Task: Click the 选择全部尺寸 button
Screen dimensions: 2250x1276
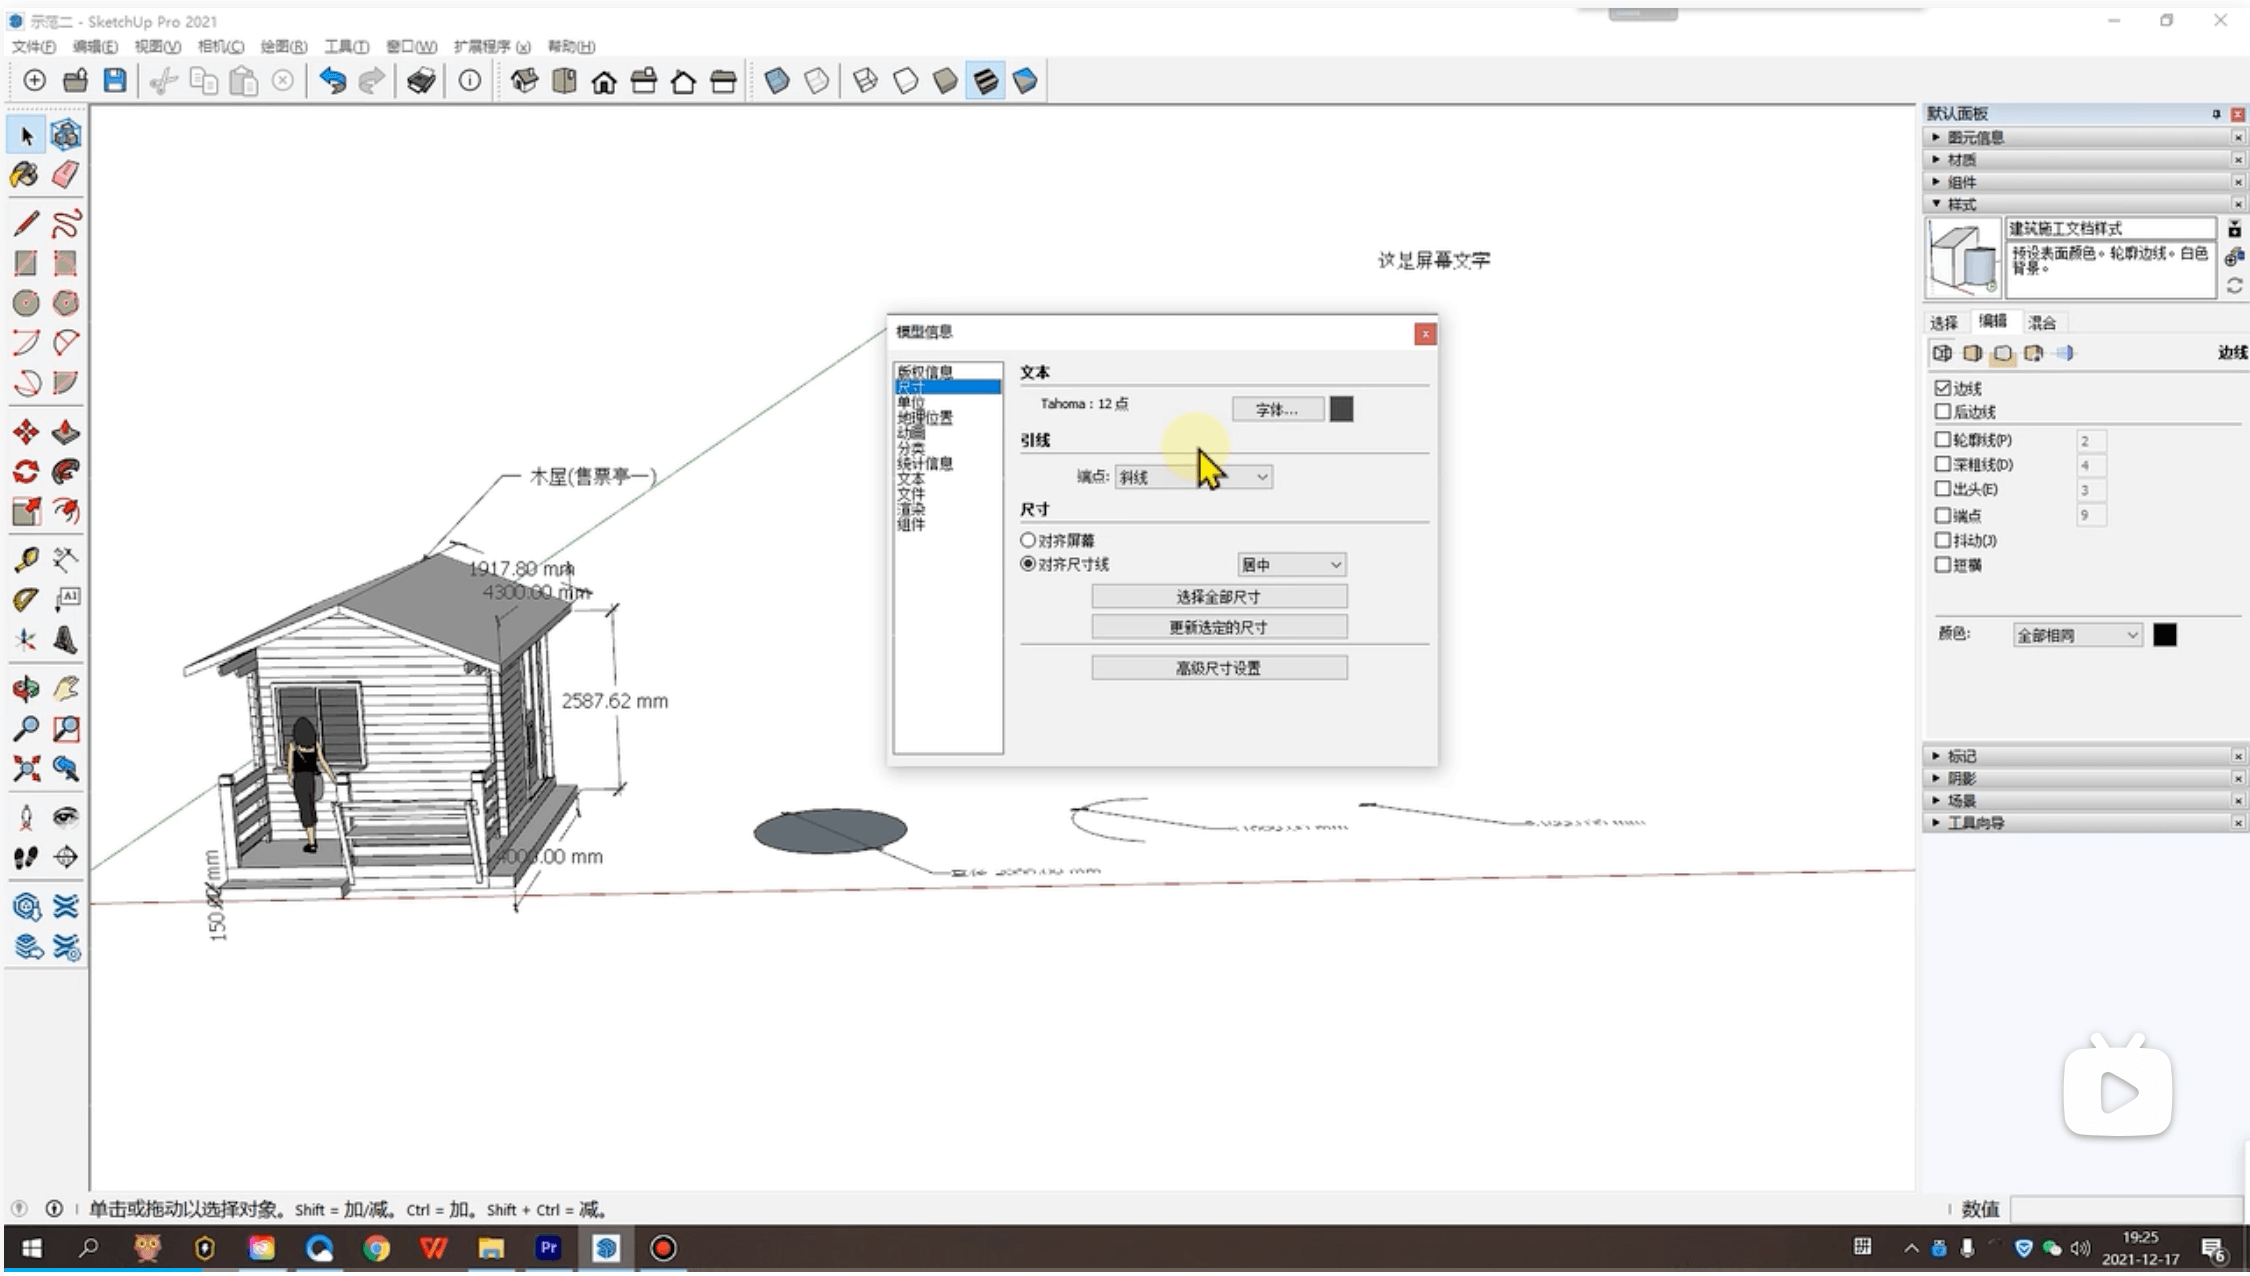Action: 1218,597
